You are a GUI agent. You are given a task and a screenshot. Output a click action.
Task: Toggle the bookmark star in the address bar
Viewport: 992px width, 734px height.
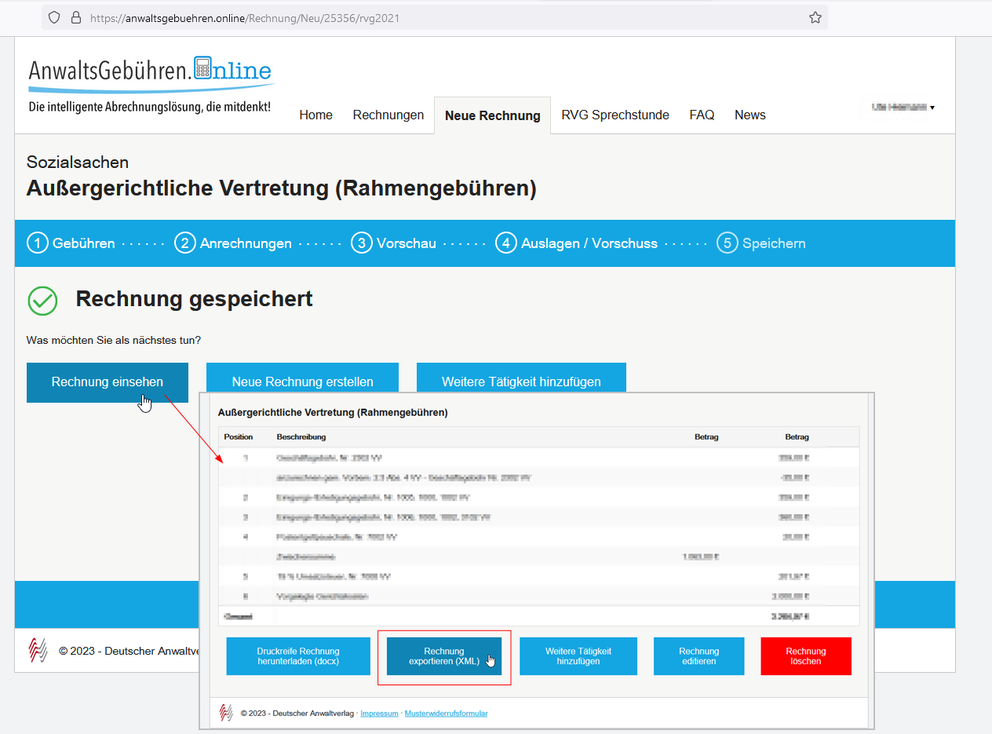pos(815,16)
